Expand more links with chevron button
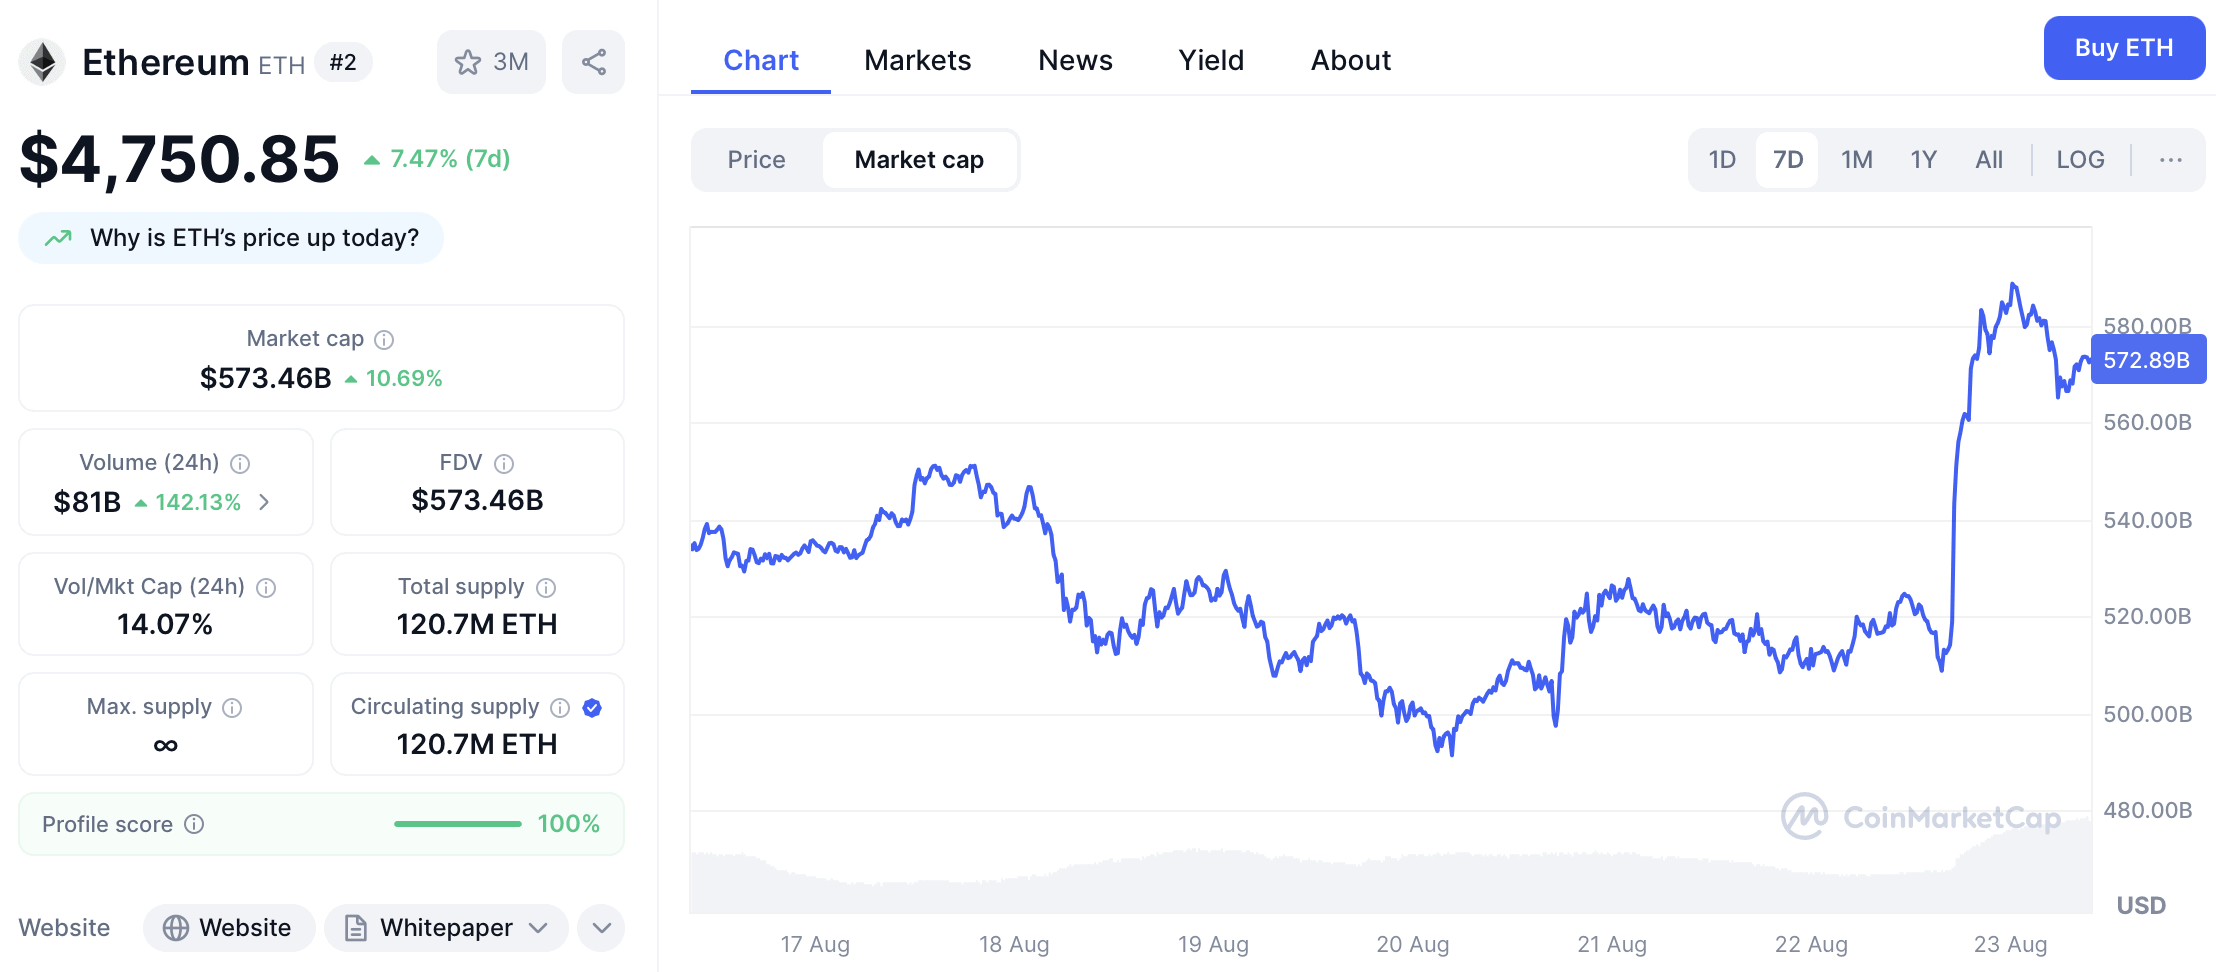Viewport: 2216px width, 972px height. tap(601, 928)
